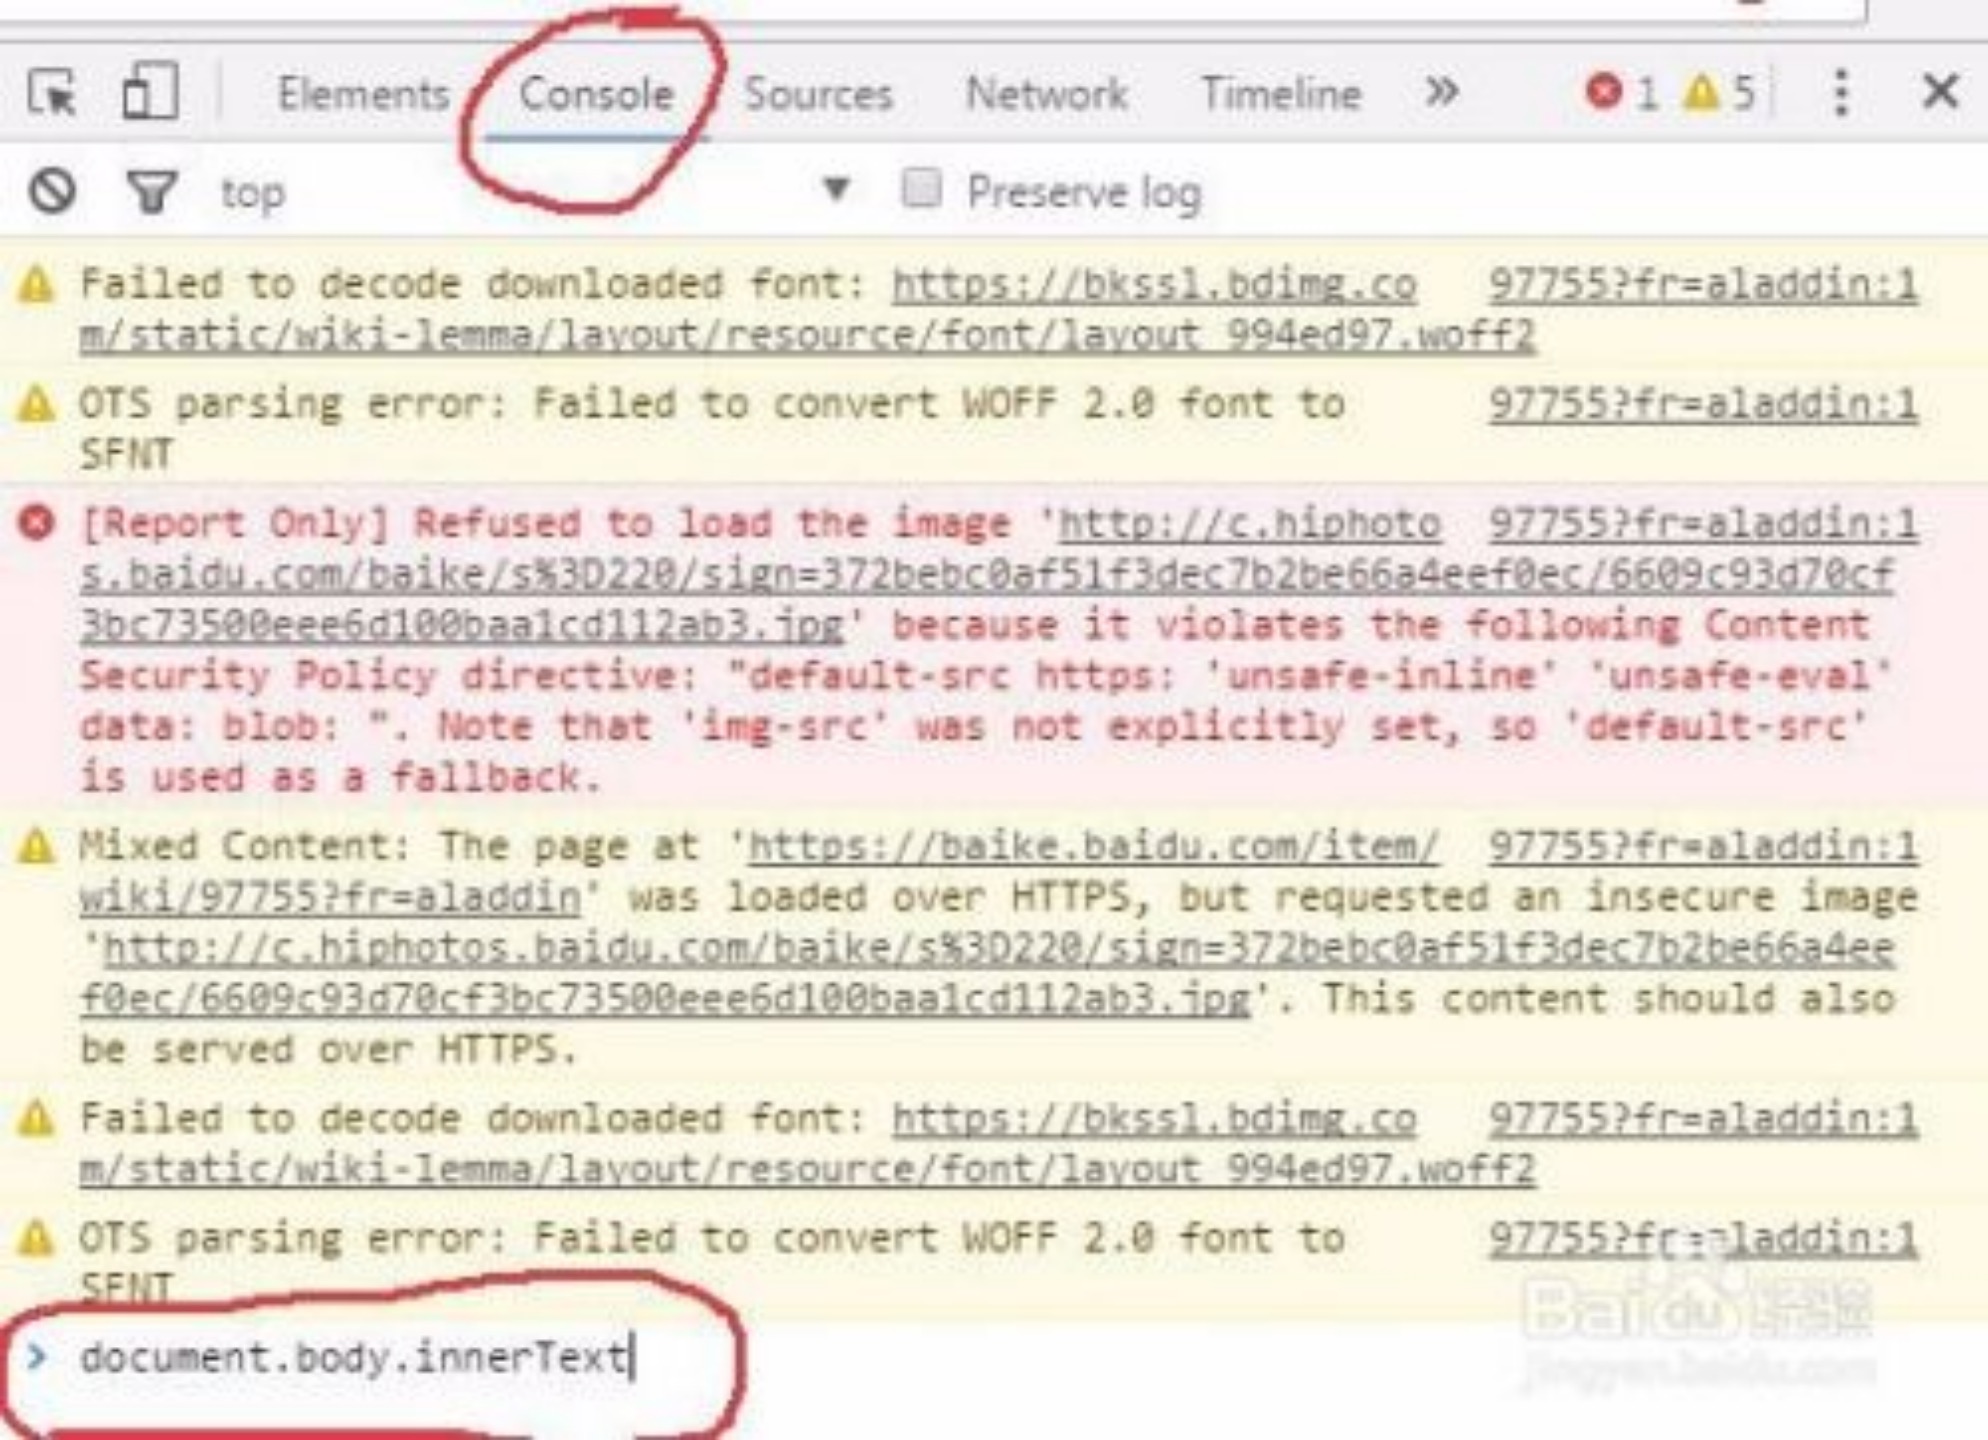The image size is (1988, 1440).
Task: Open the DevTools three-dot menu
Action: tap(1841, 93)
